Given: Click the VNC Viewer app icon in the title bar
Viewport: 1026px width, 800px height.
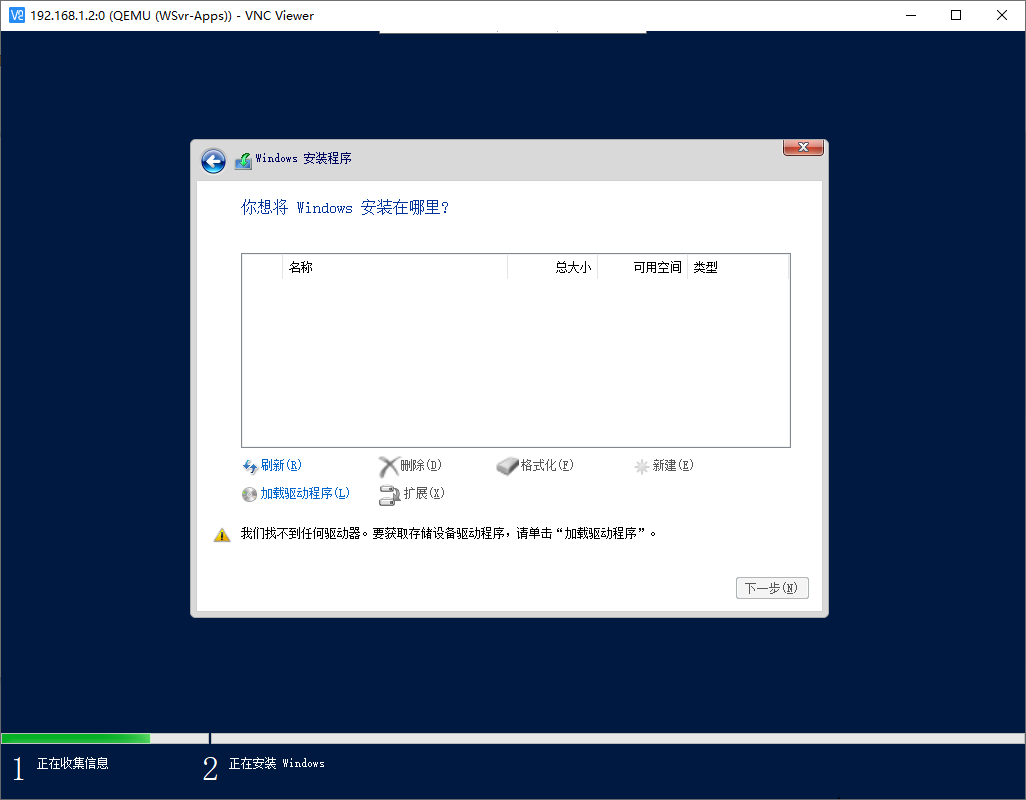Looking at the screenshot, I should click(17, 15).
